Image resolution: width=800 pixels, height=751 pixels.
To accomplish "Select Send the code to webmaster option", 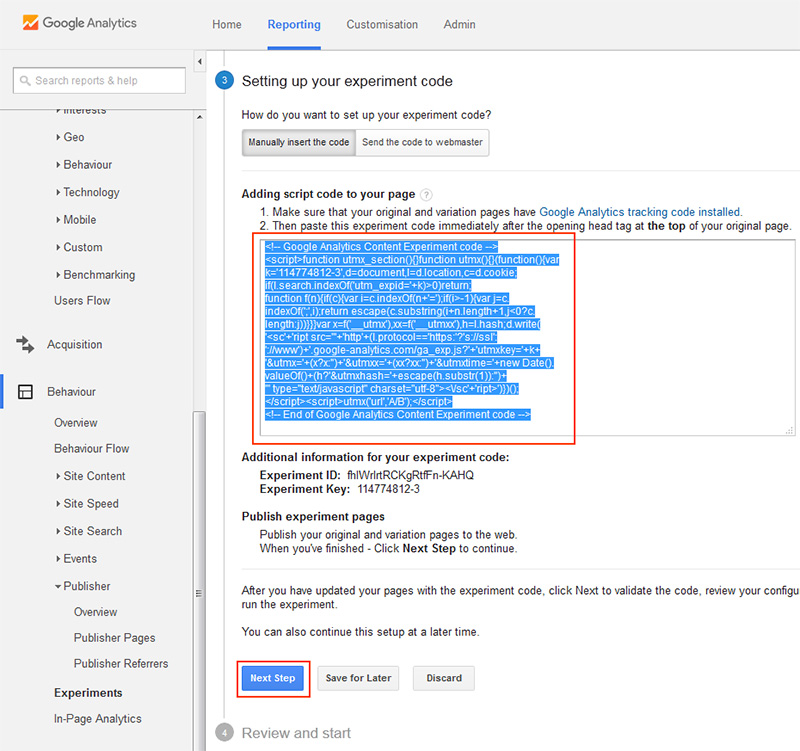I will 422,142.
